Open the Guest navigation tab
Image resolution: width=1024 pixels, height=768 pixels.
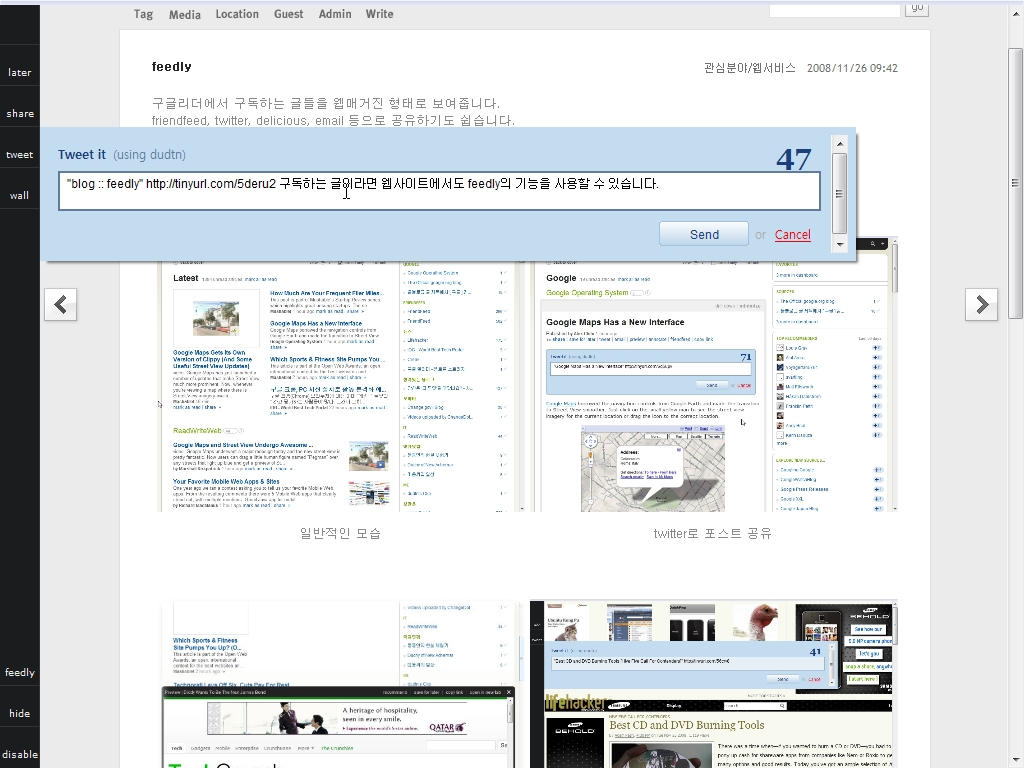[x=289, y=14]
